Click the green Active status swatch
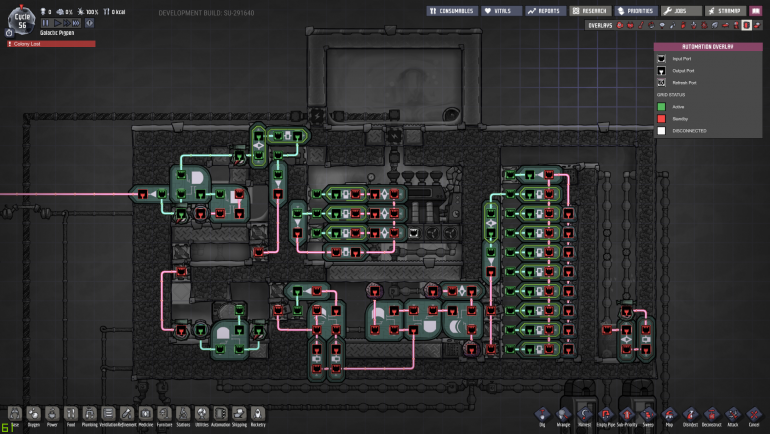This screenshot has width=770, height=434. pos(661,105)
